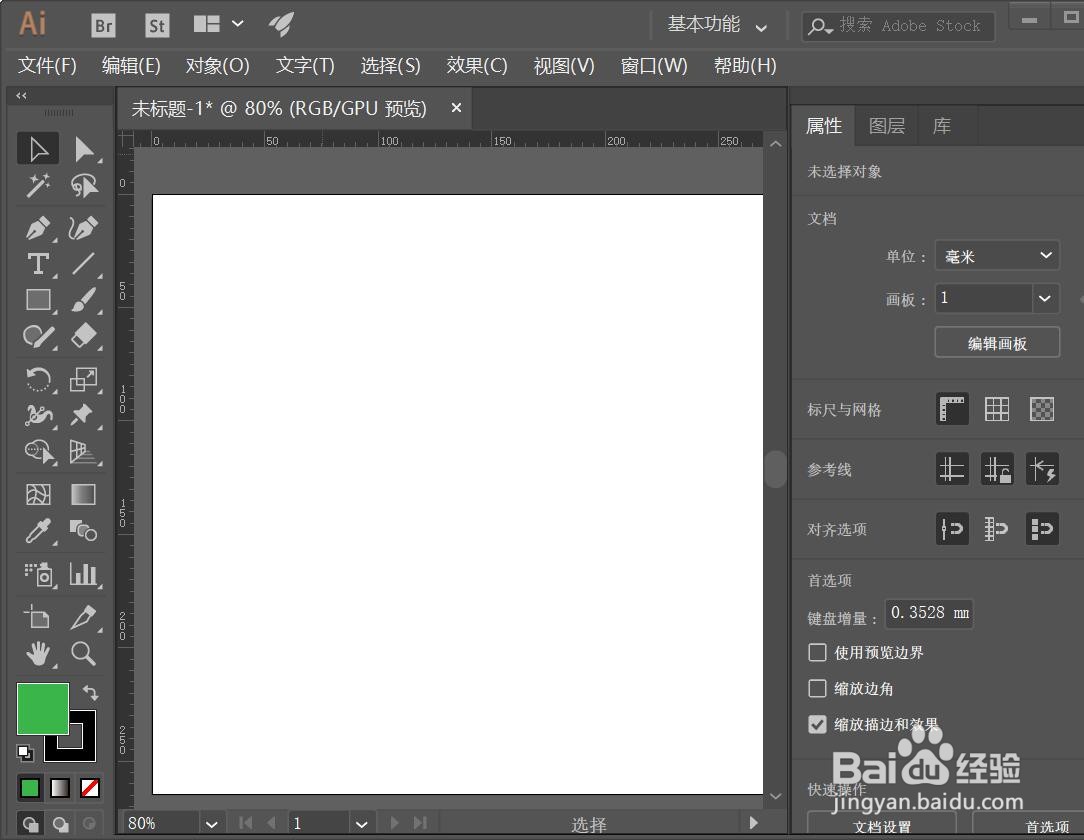Toggle smart guides button

(x=1042, y=469)
